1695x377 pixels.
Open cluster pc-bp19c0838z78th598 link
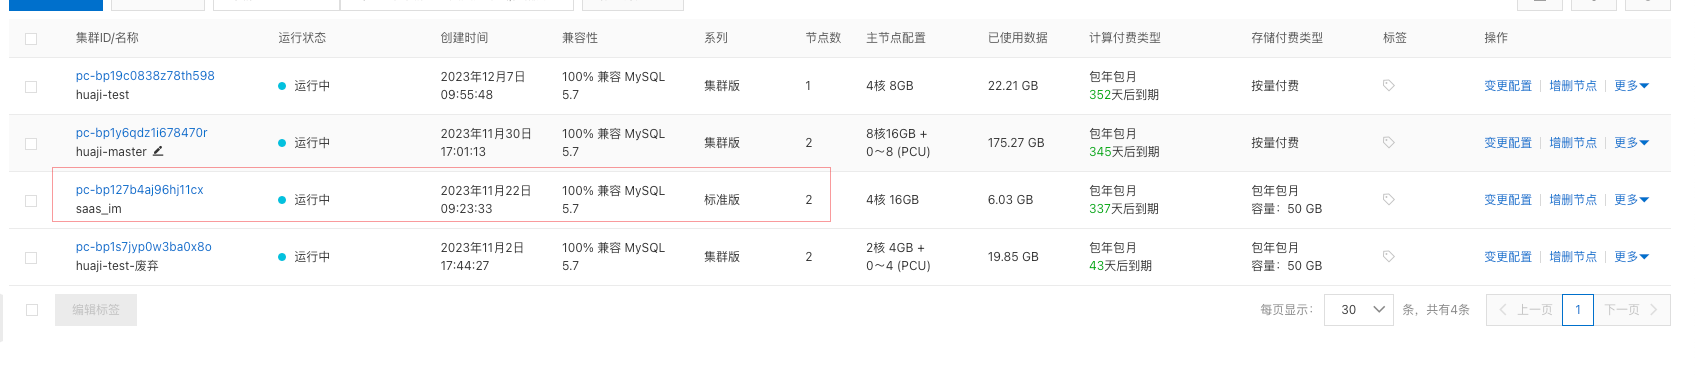(x=145, y=76)
